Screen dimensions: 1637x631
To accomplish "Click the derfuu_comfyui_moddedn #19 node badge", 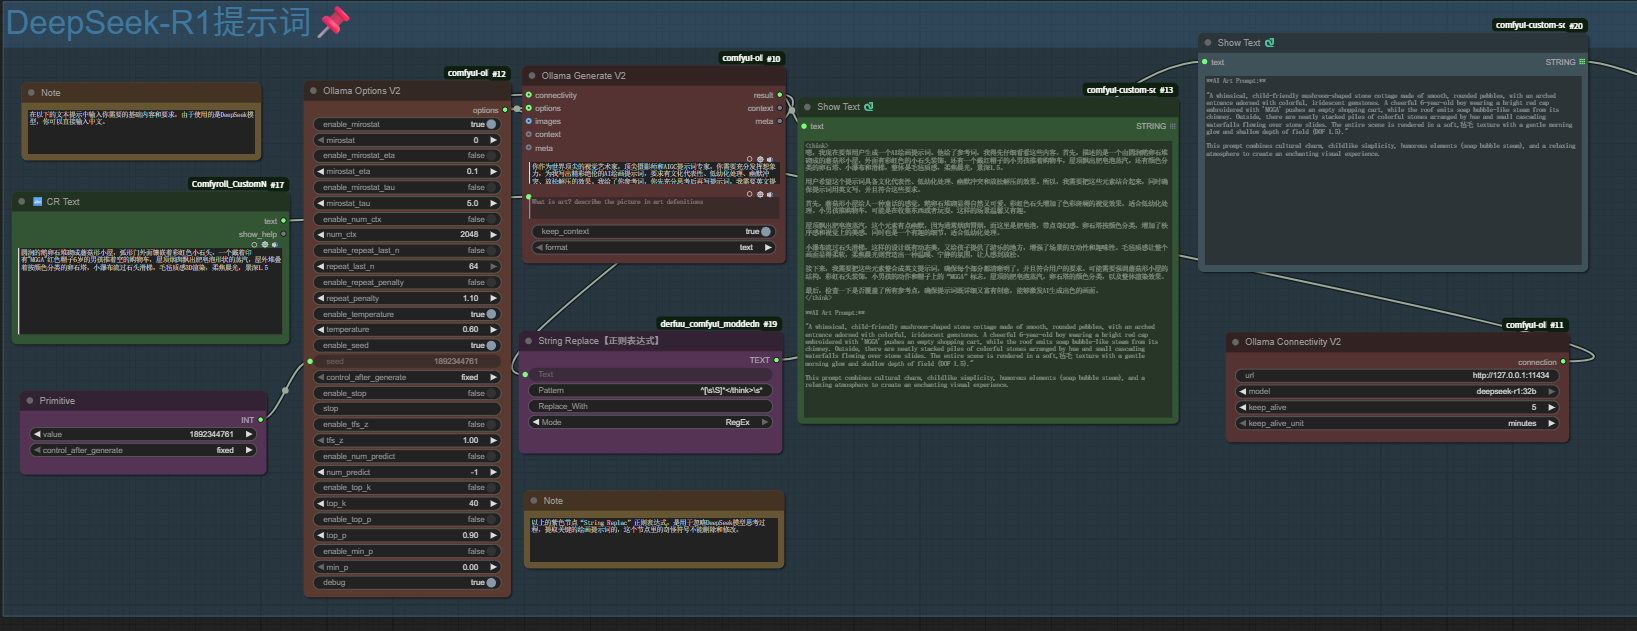I will tap(719, 323).
